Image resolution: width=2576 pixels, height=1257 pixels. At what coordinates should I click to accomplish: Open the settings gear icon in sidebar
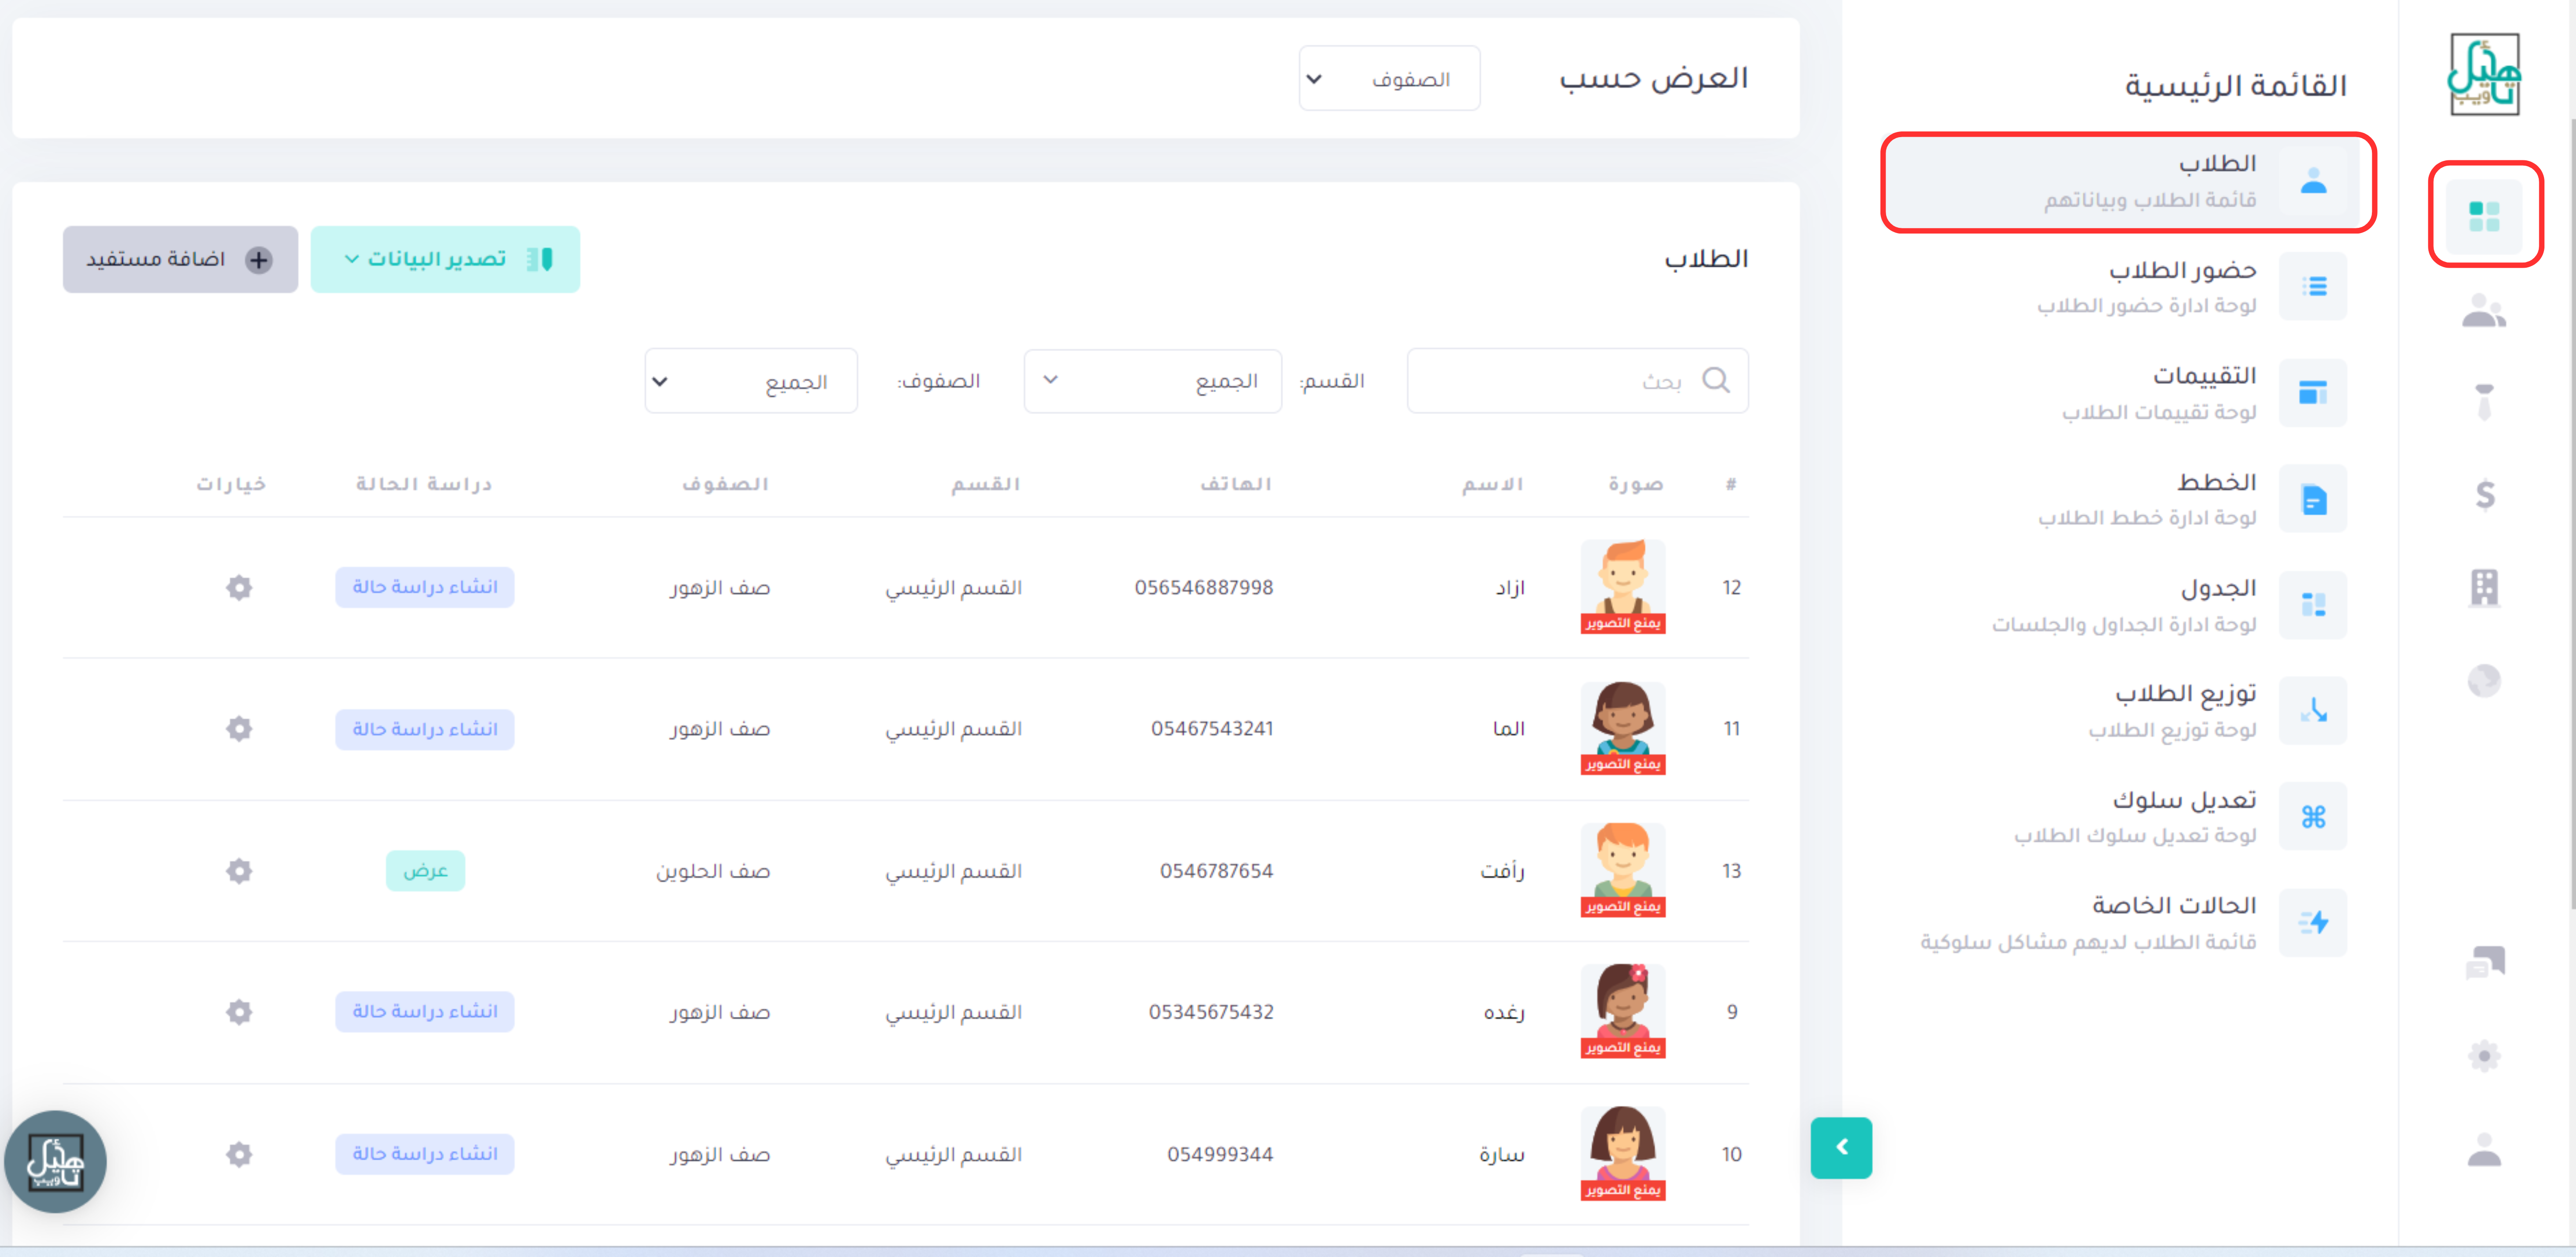pyautogui.click(x=2484, y=1056)
